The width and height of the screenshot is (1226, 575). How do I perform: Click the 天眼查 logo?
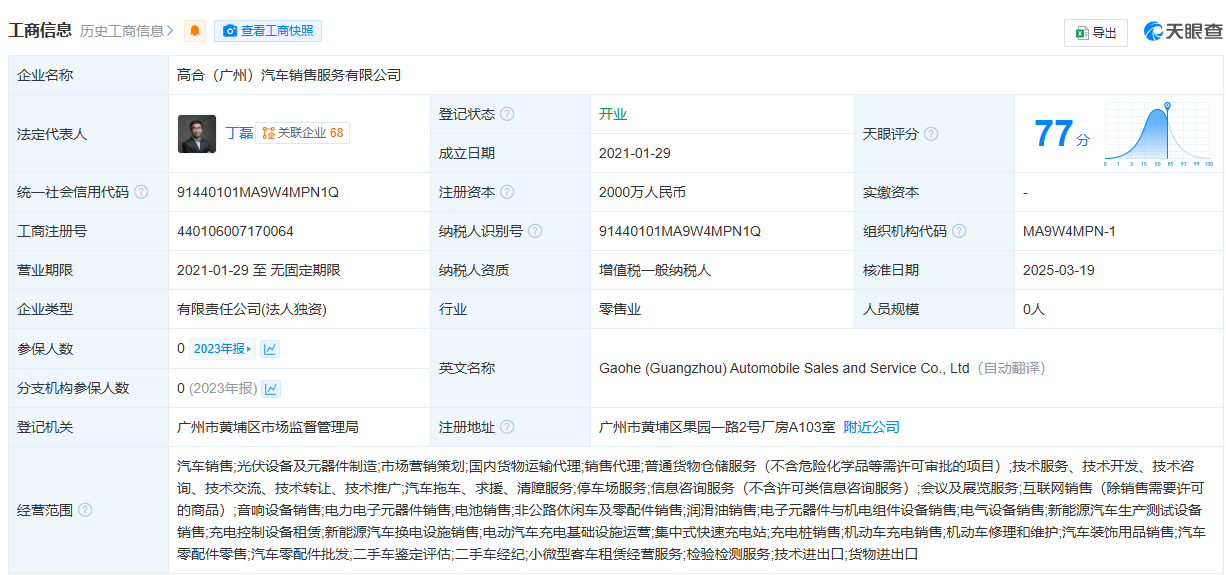coord(1183,32)
